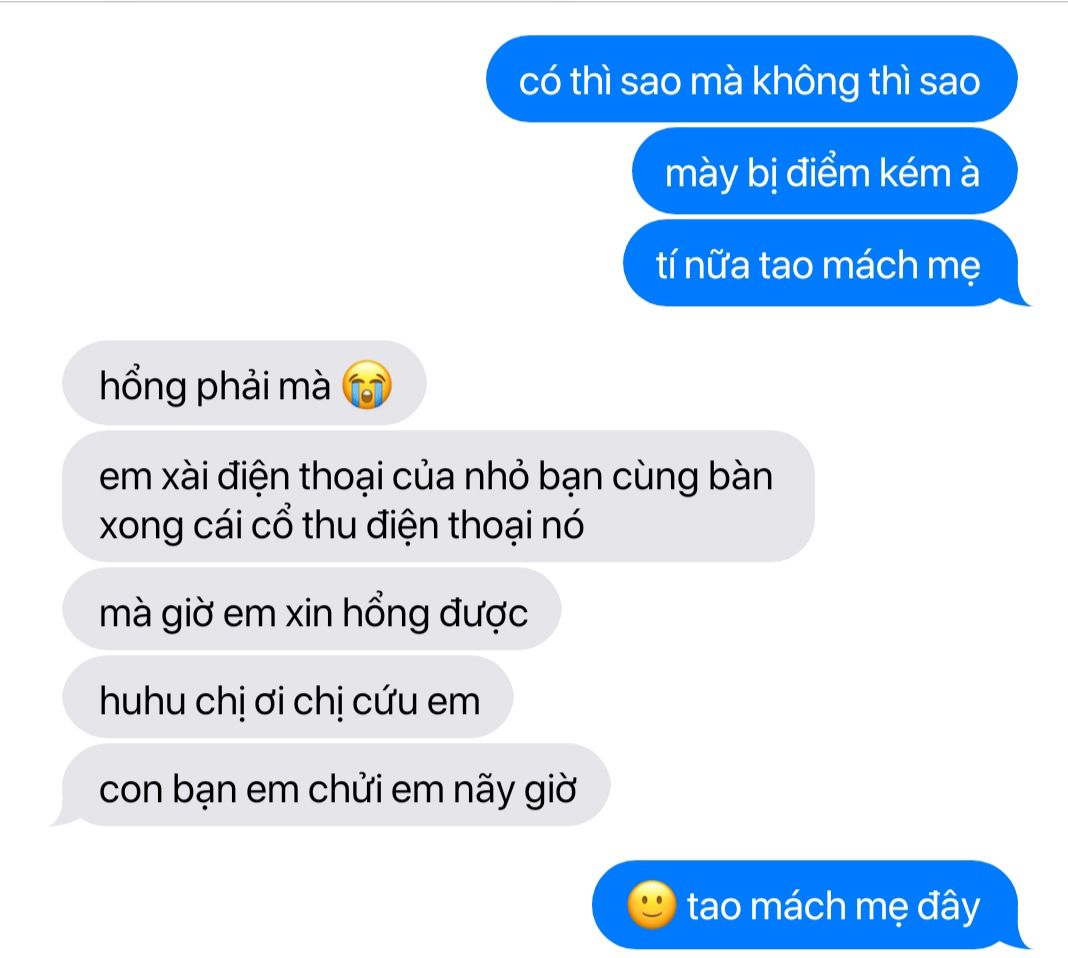Screen dimensions: 1068x958
Task: Click the "huhu chị ơi chị cứu em" bubble
Action: pos(287,698)
